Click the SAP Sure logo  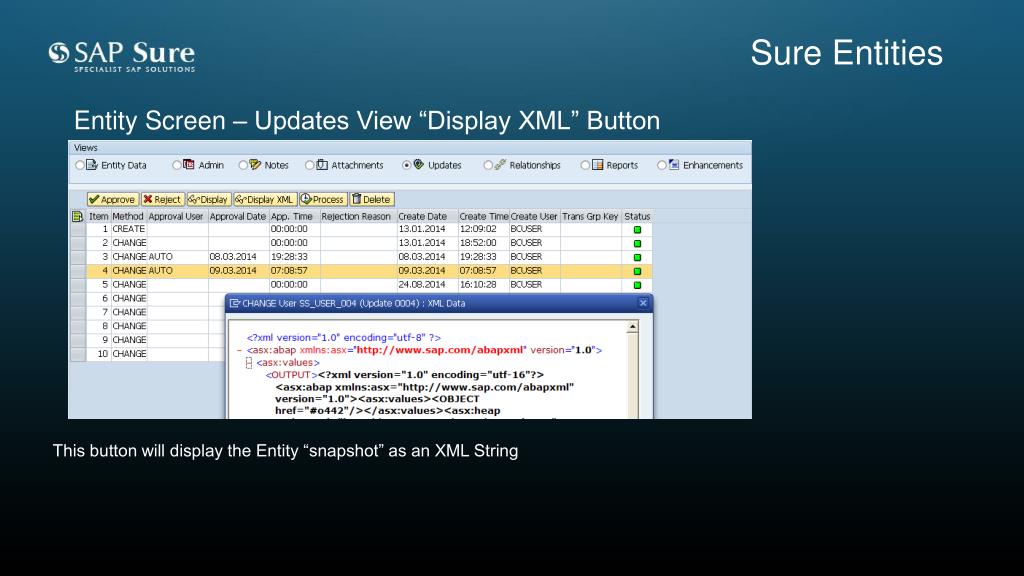(122, 57)
